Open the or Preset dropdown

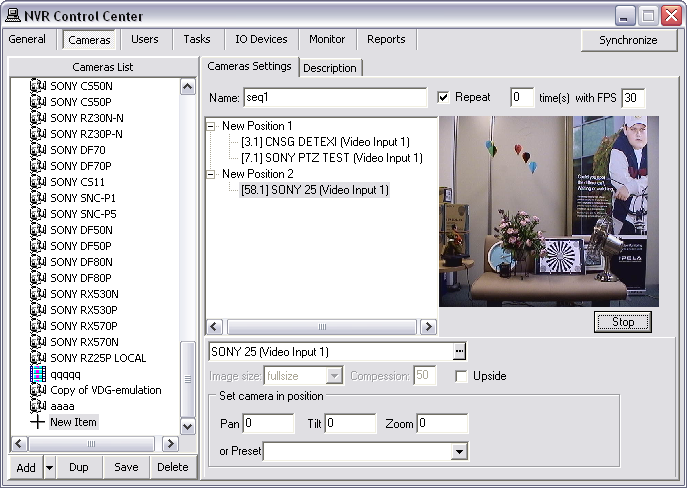click(x=459, y=452)
